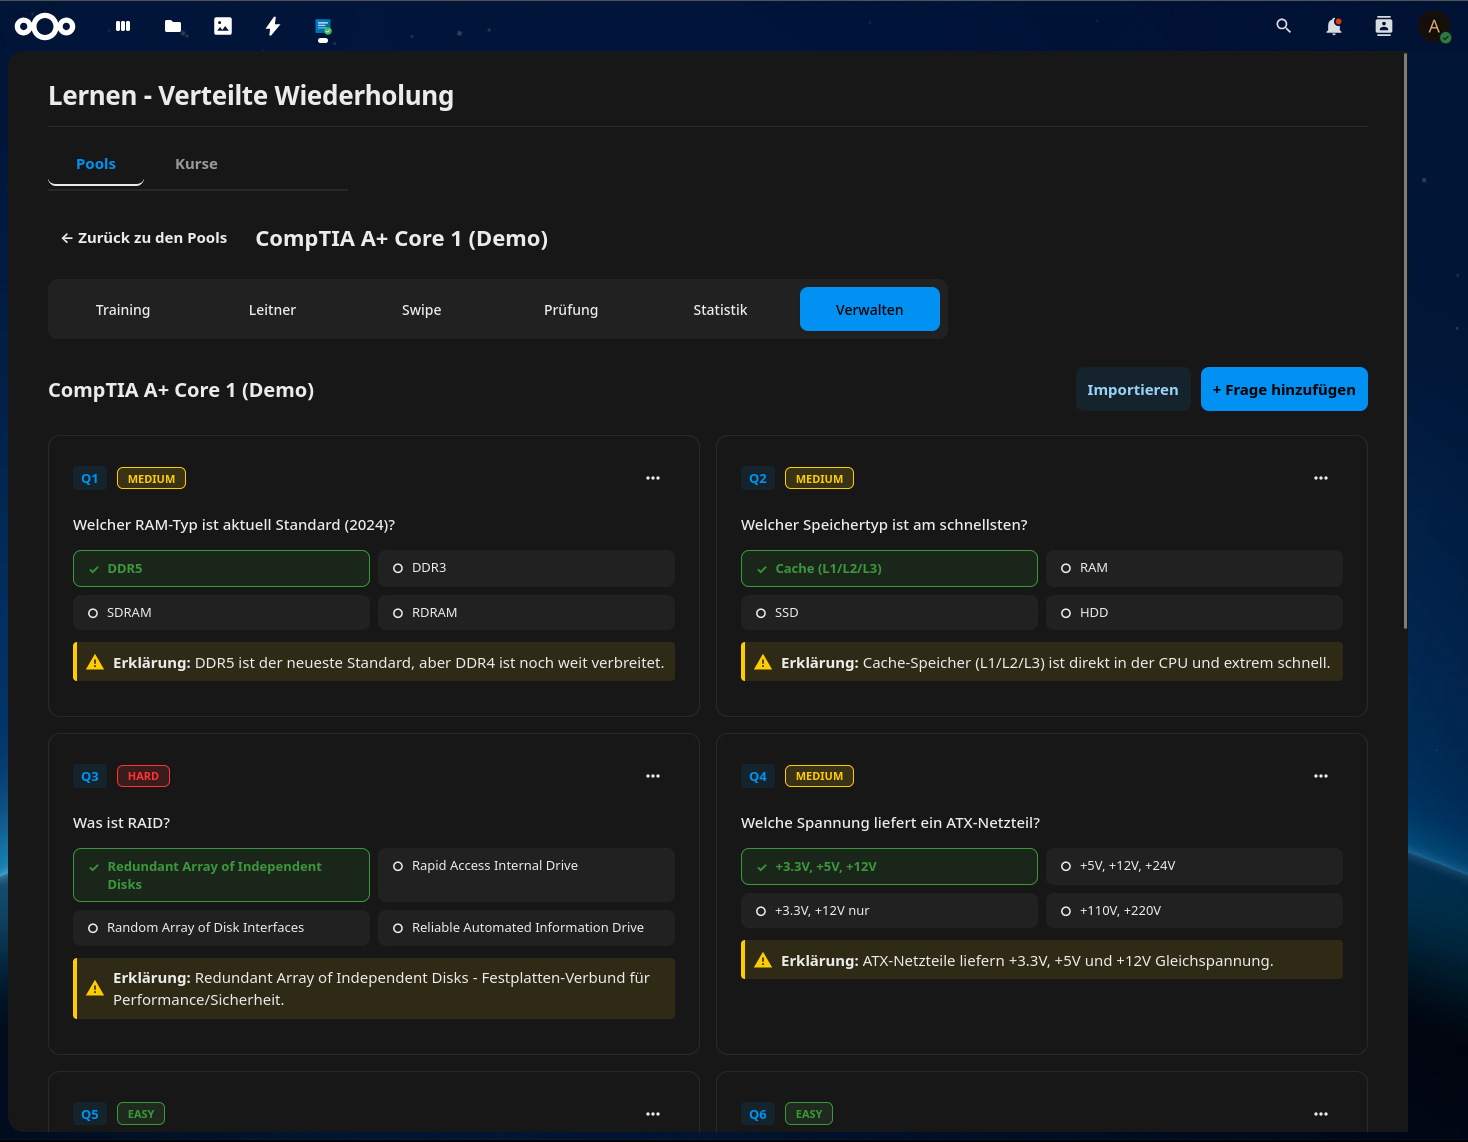Image resolution: width=1468 pixels, height=1142 pixels.
Task: Open the Contacts icon in the top bar
Action: click(x=1383, y=26)
